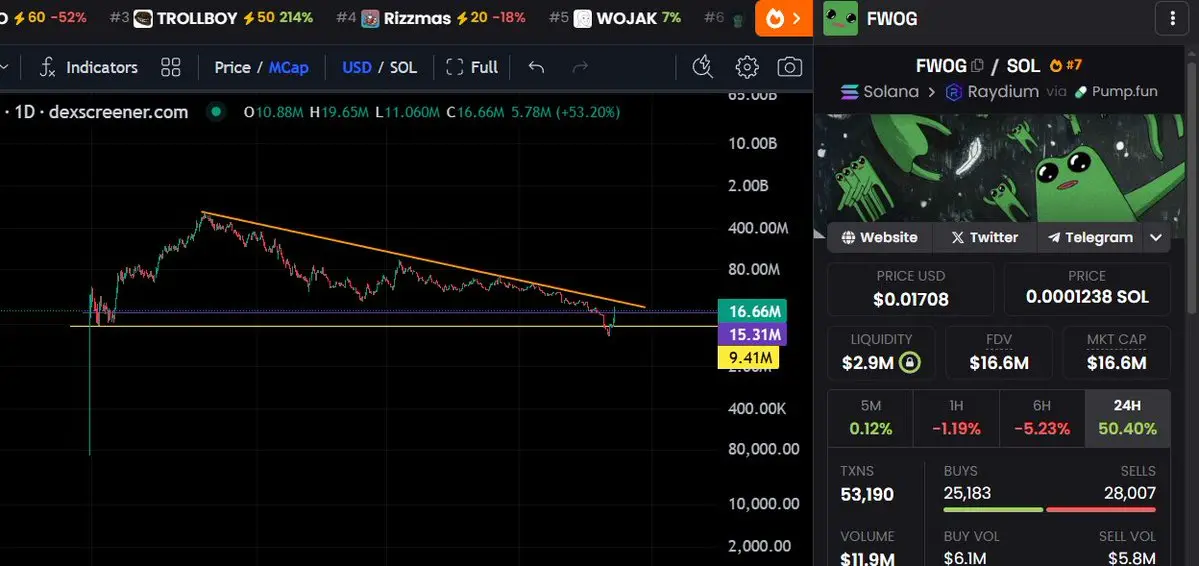Open the Indicators menu
1199x566 pixels.
[89, 67]
